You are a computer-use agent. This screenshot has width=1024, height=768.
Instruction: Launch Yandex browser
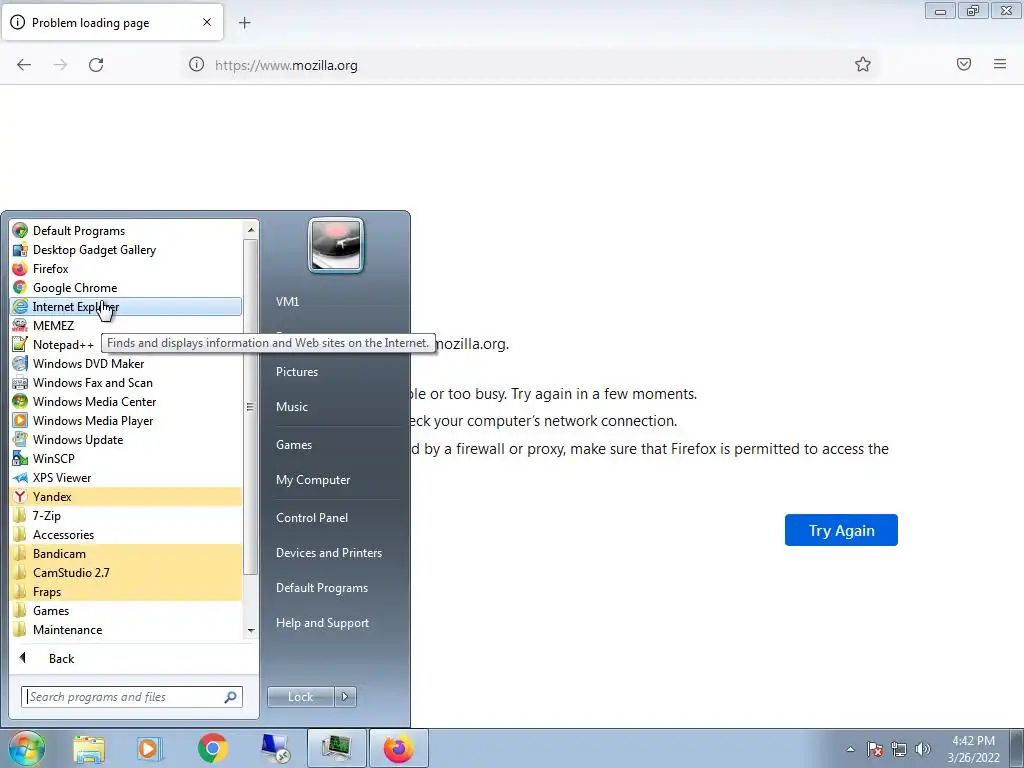pyautogui.click(x=126, y=496)
